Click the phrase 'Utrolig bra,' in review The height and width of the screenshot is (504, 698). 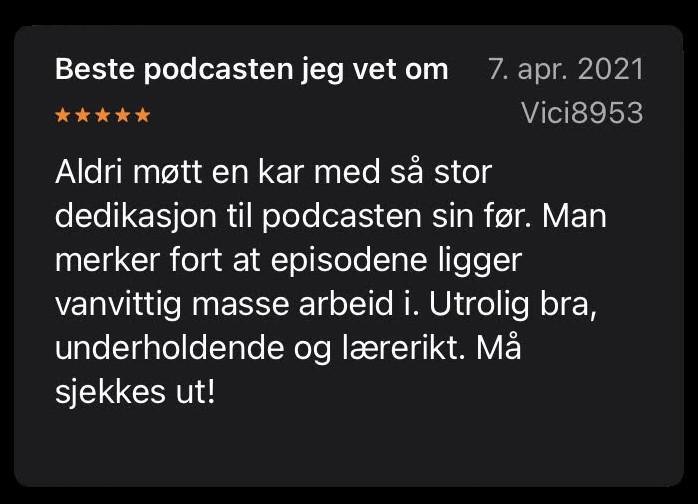(513, 305)
